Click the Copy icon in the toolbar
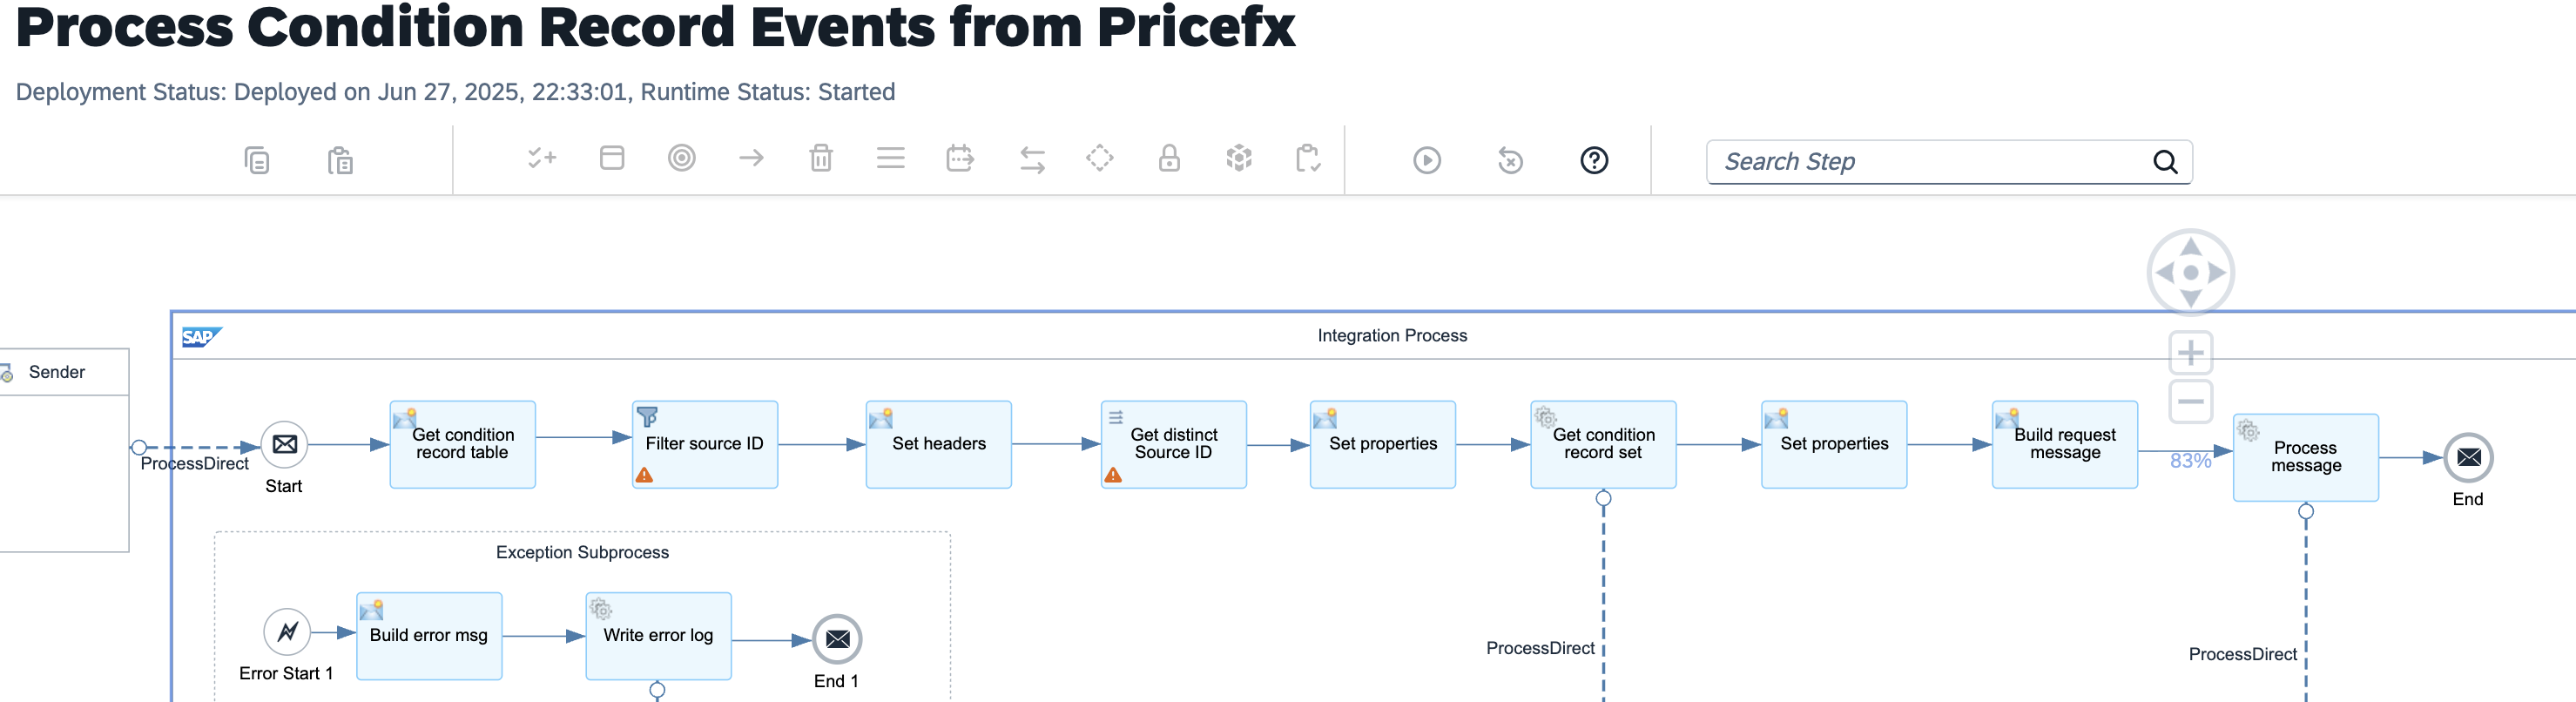The height and width of the screenshot is (702, 2576). coord(257,160)
